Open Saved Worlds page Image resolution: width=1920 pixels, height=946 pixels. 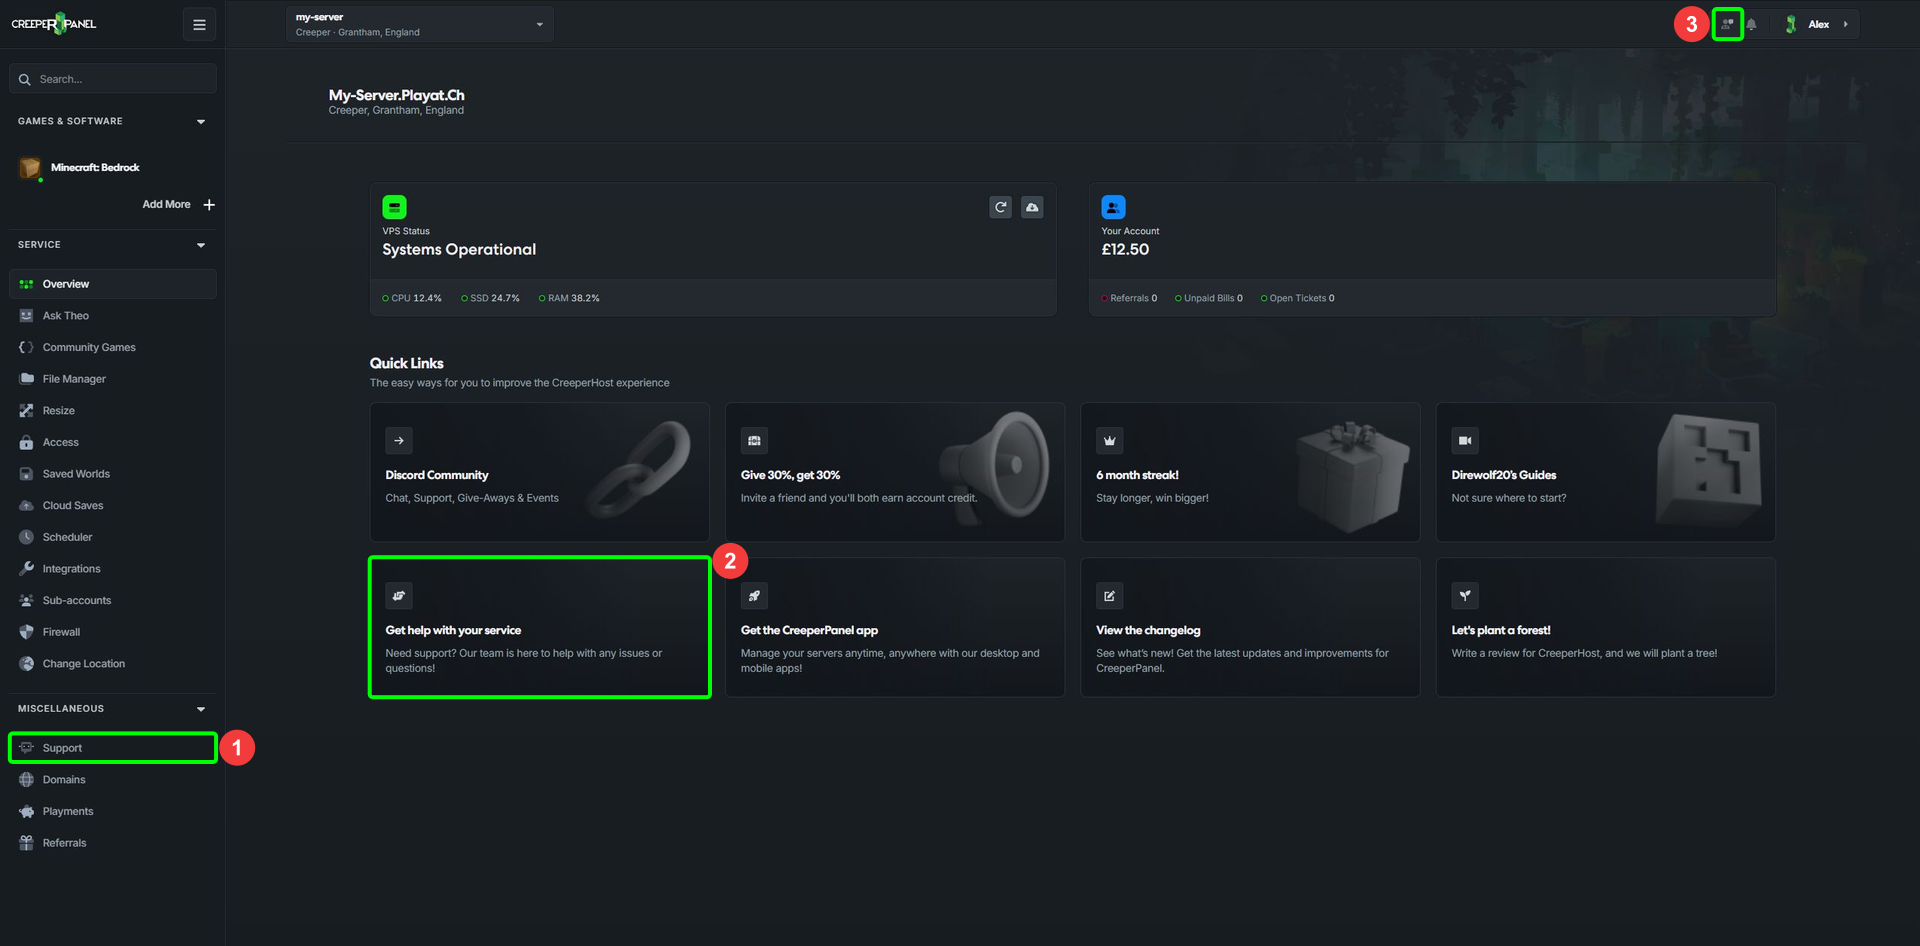pyautogui.click(x=113, y=474)
